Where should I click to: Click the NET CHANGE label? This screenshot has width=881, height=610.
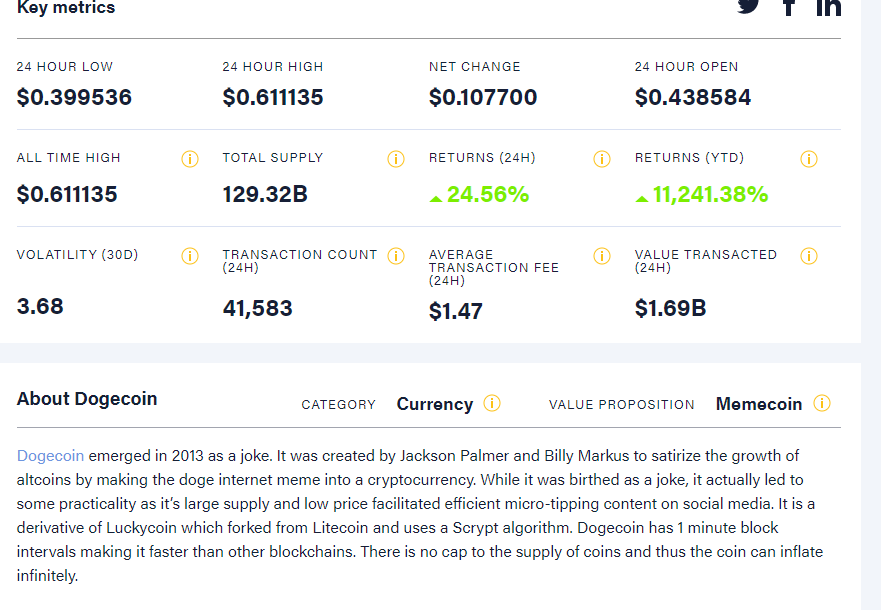click(x=475, y=67)
